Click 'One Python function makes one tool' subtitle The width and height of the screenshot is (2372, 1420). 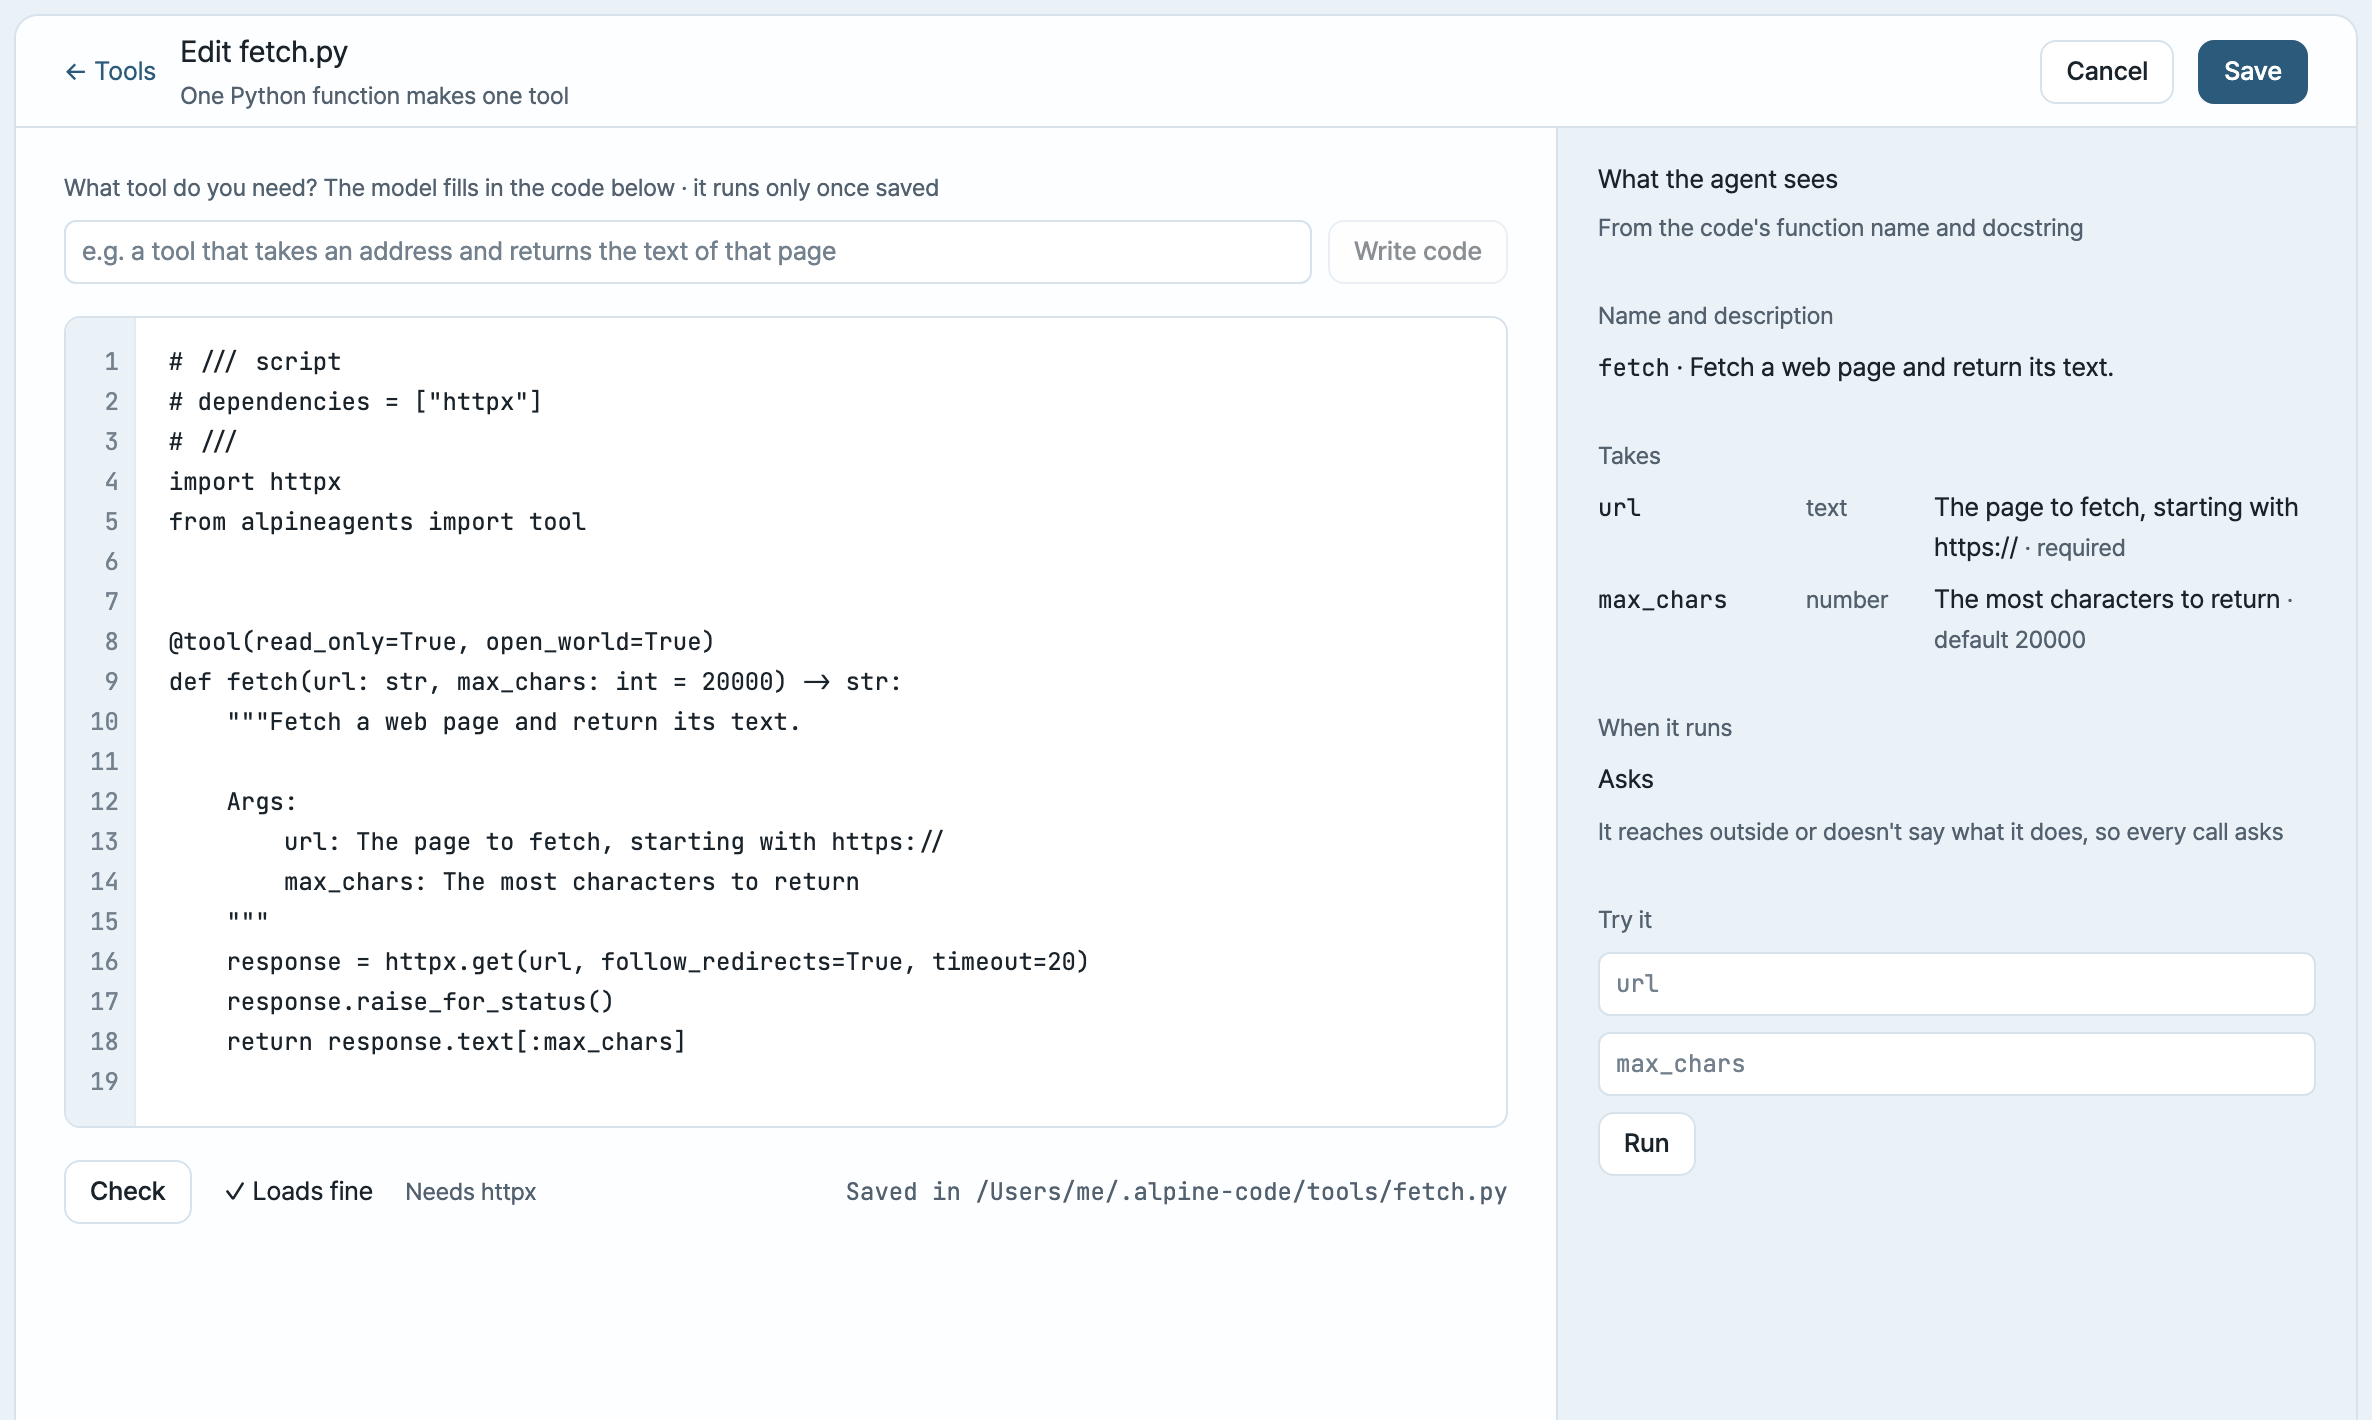pos(374,96)
